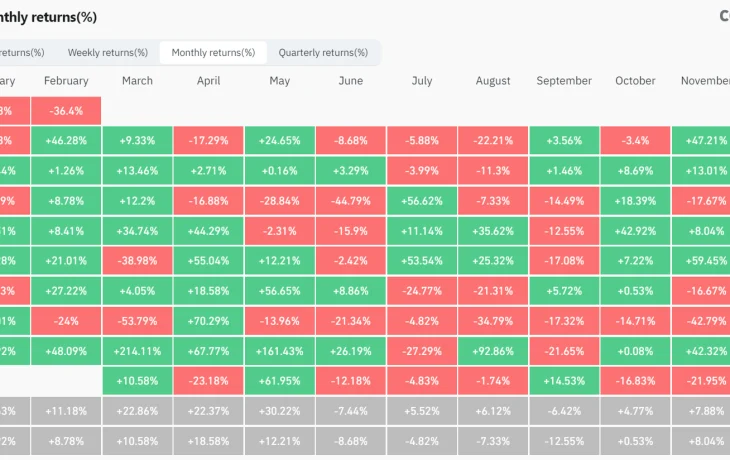Image resolution: width=730 pixels, height=460 pixels.
Task: Click the +9.33% March cell
Action: [137, 141]
